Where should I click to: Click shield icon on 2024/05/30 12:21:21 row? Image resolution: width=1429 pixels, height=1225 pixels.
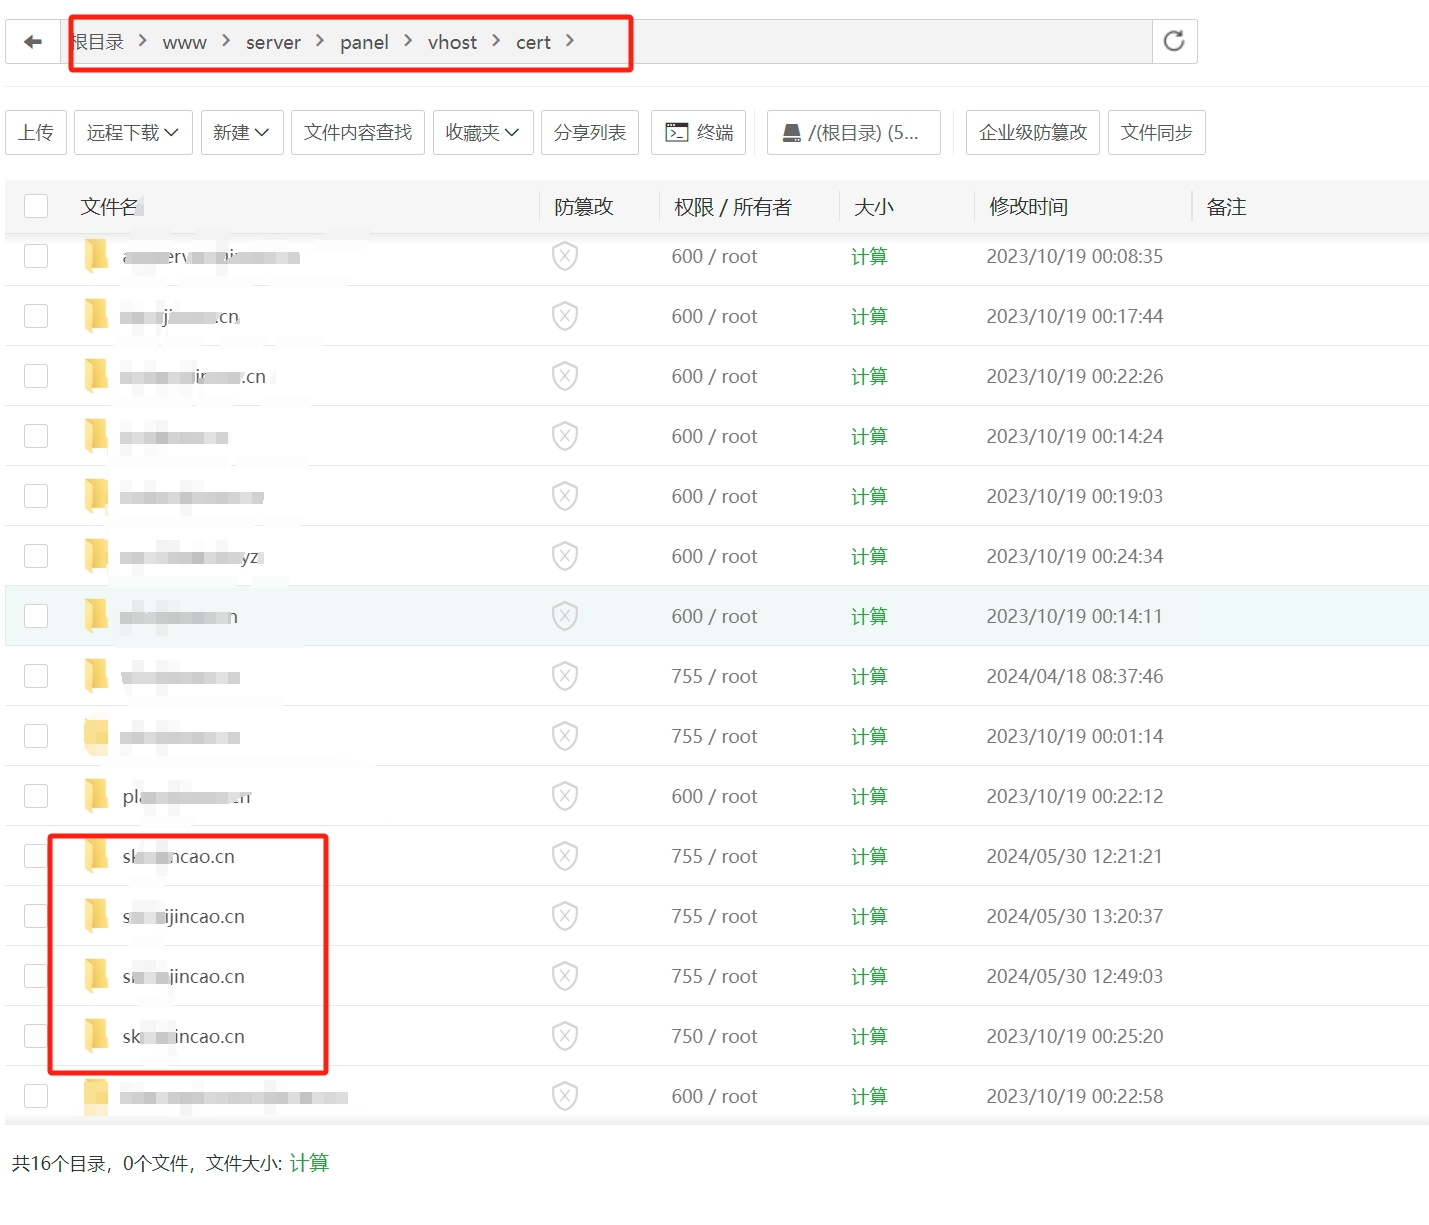[565, 856]
